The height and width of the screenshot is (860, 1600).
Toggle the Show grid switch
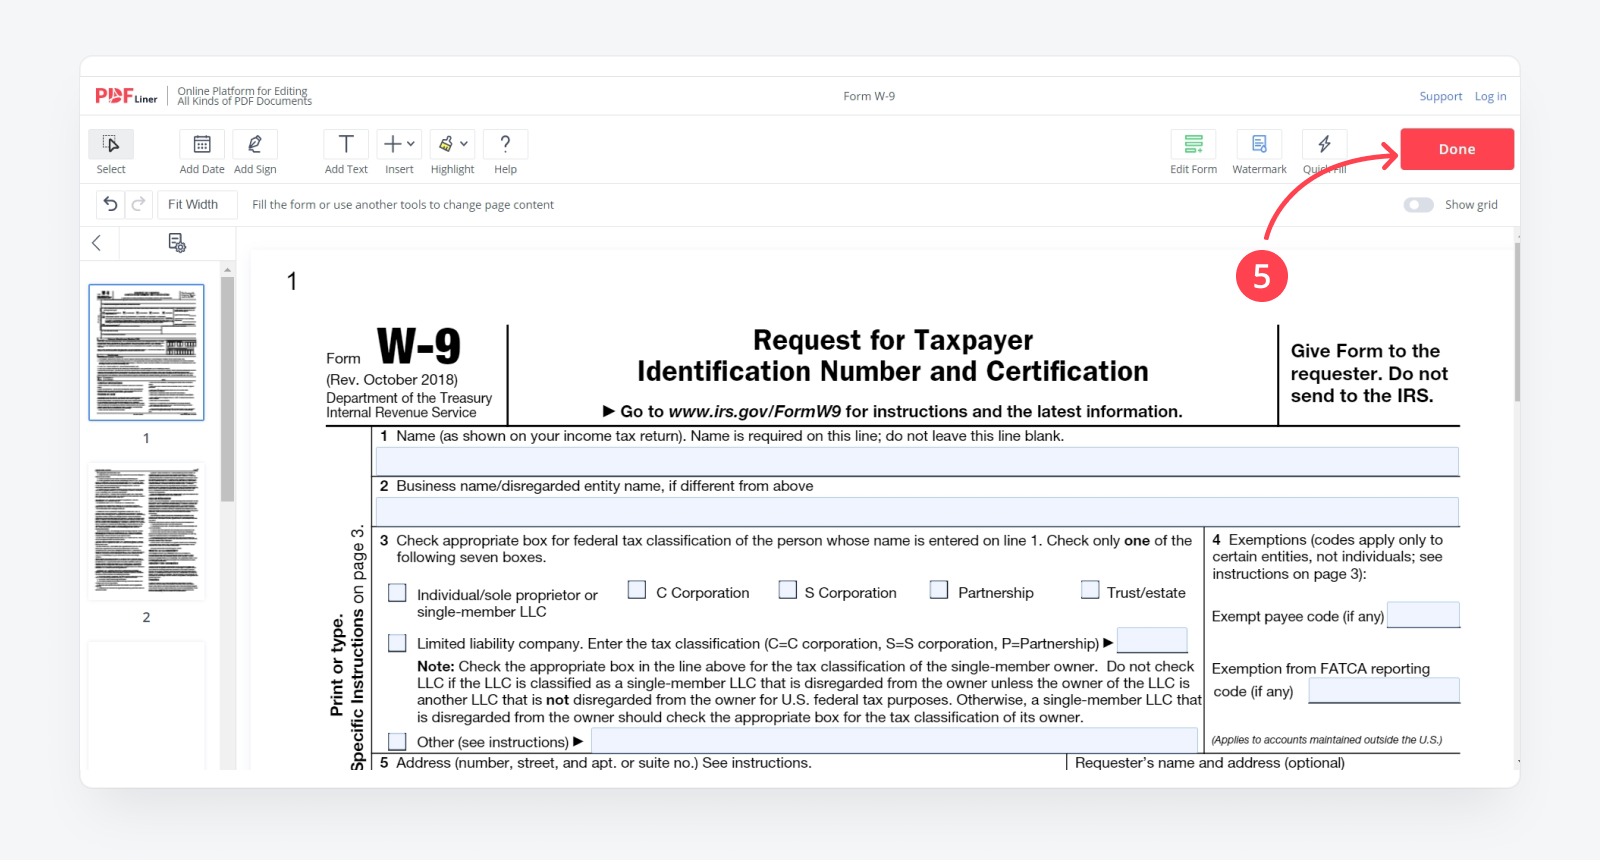click(1418, 205)
